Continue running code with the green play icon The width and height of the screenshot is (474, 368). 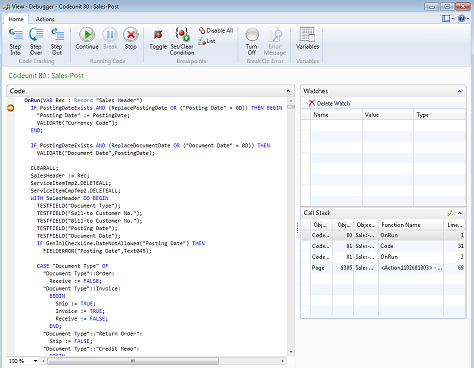point(87,34)
